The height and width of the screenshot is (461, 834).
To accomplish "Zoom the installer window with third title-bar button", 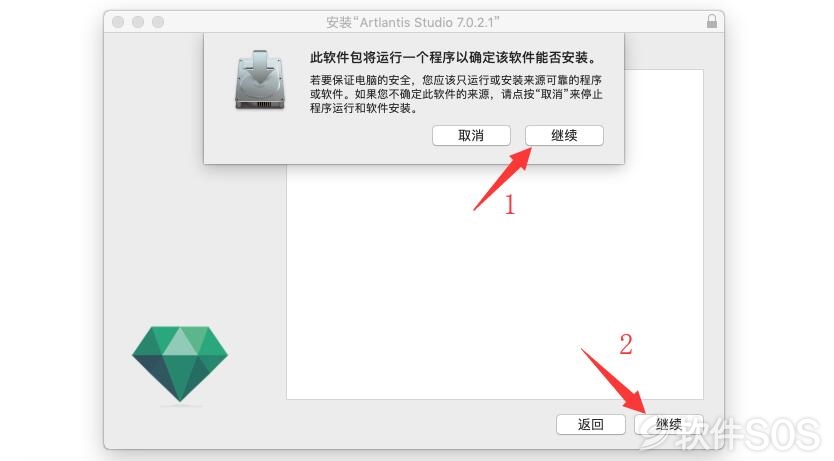I will 158,22.
